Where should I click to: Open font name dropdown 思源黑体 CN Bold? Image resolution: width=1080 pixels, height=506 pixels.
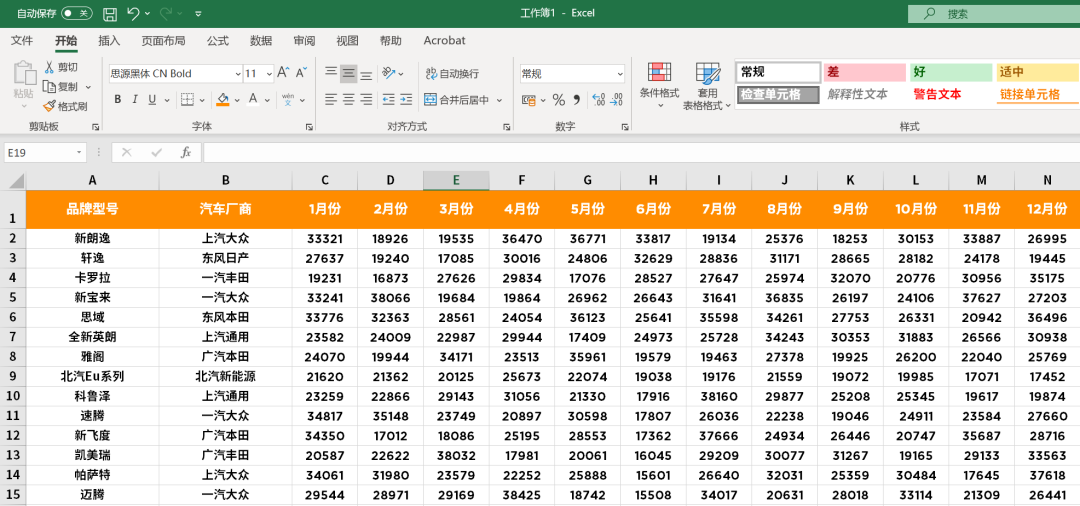[238, 74]
